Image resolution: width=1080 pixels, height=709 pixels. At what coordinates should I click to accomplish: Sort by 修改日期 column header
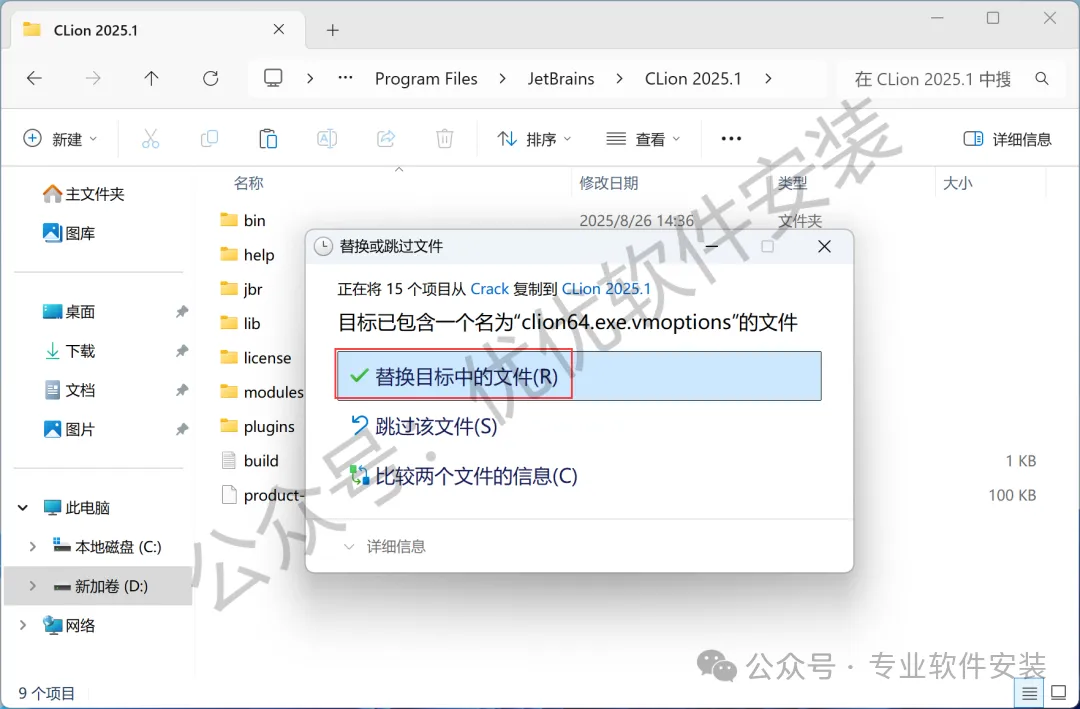click(608, 183)
